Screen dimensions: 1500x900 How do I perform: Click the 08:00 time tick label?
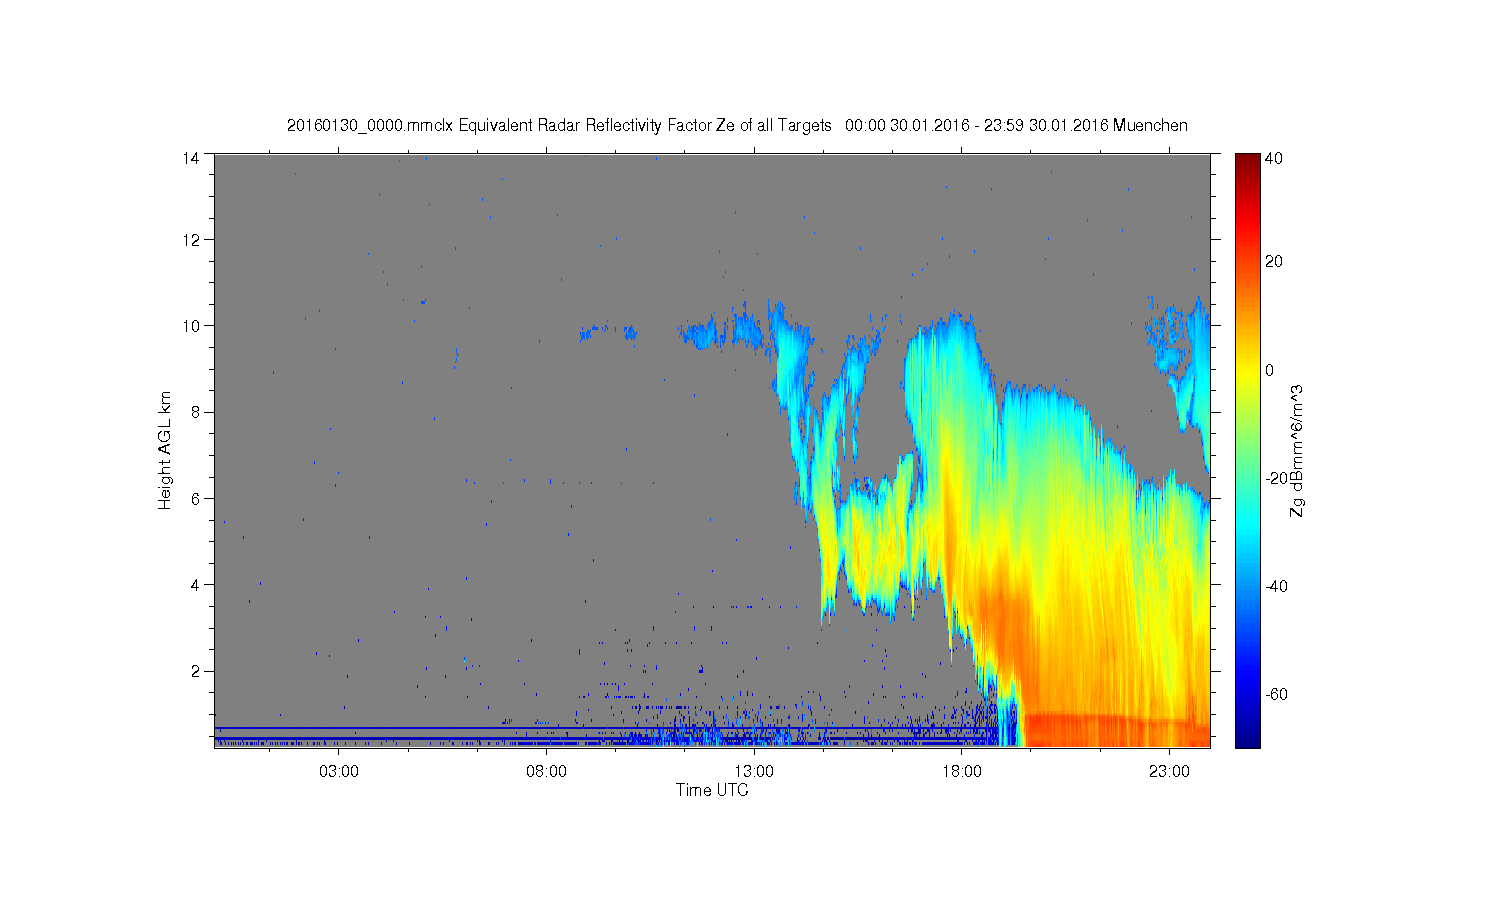point(547,772)
